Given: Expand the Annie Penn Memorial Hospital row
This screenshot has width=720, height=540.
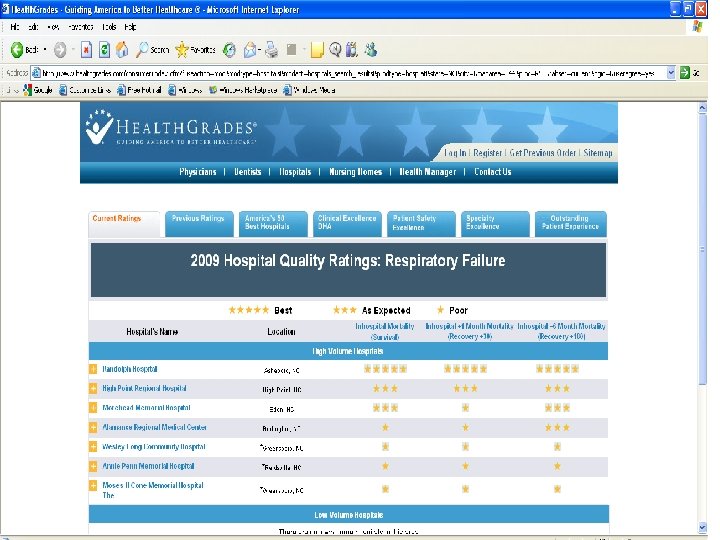Looking at the screenshot, I should [x=93, y=466].
